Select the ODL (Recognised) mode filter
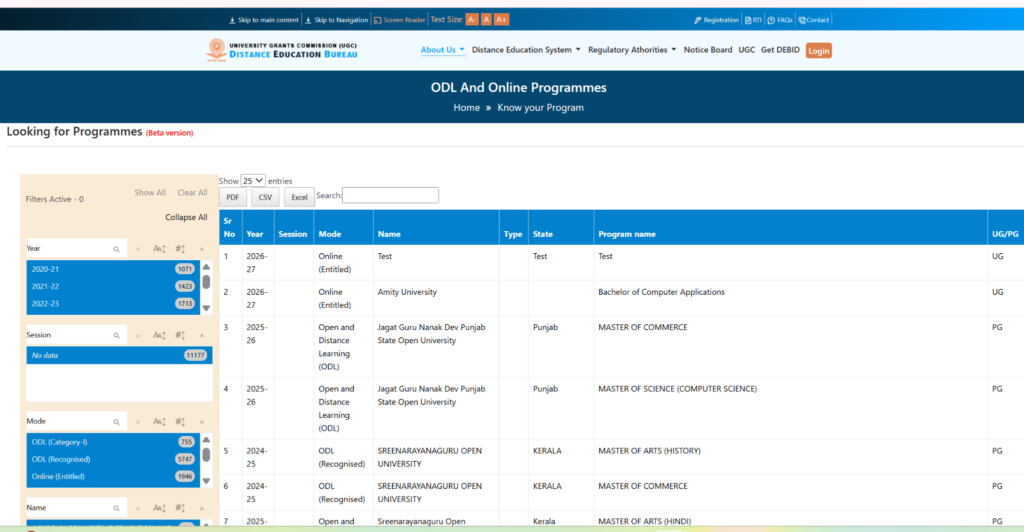This screenshot has height=532, width=1024. [x=113, y=459]
